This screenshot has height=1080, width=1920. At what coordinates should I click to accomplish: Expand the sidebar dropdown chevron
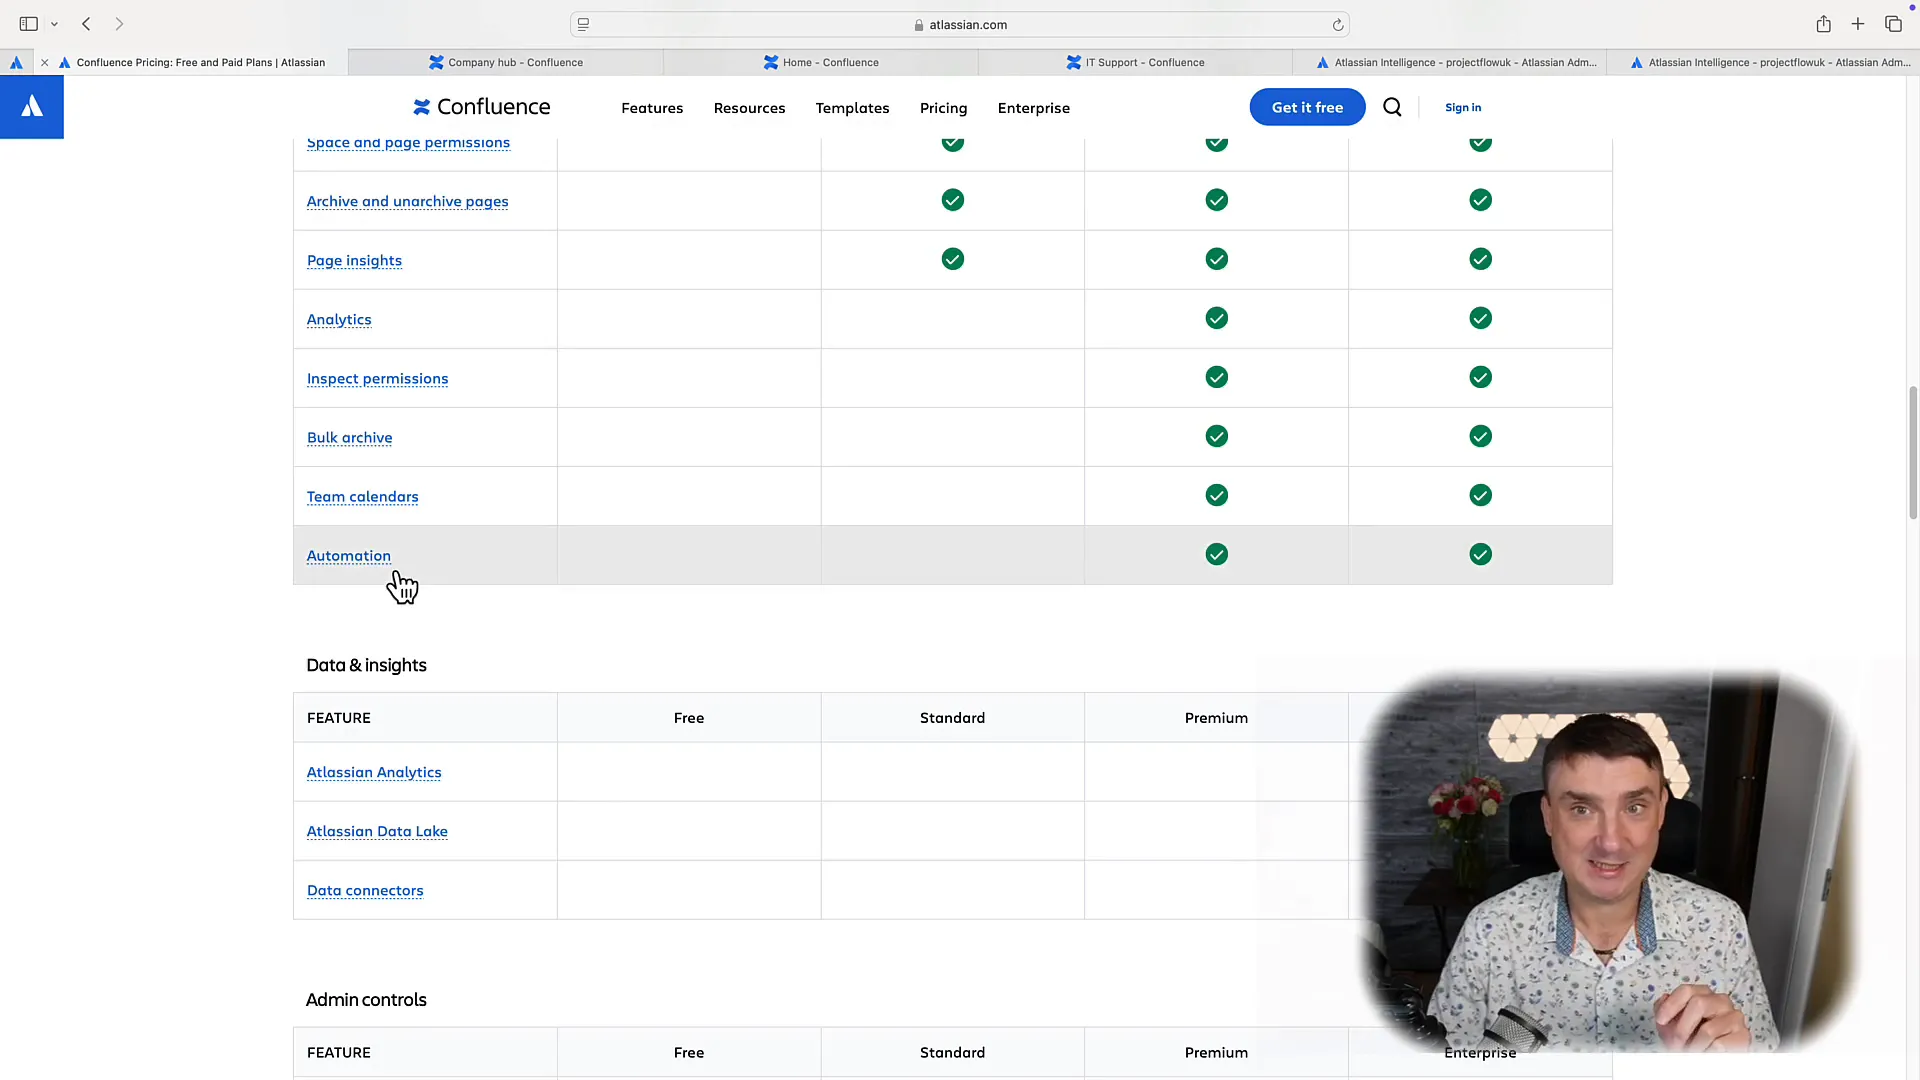click(55, 24)
